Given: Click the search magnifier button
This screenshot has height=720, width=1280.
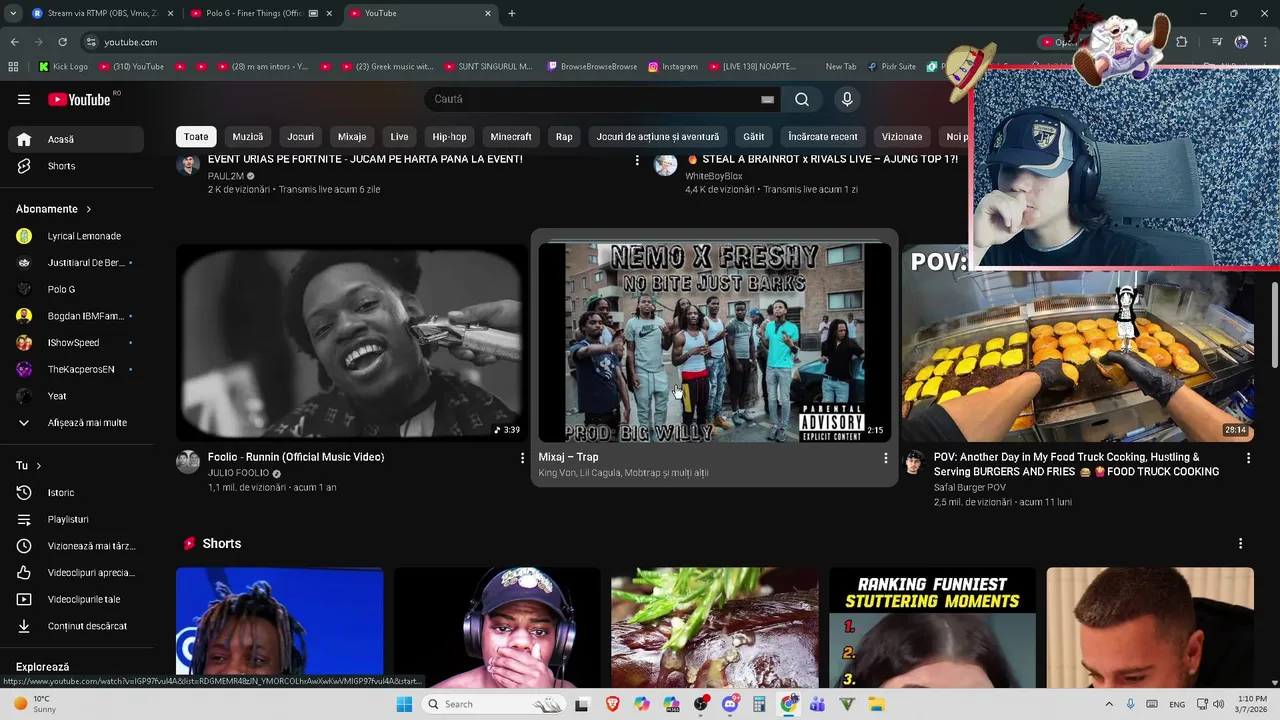Looking at the screenshot, I should 802,99.
